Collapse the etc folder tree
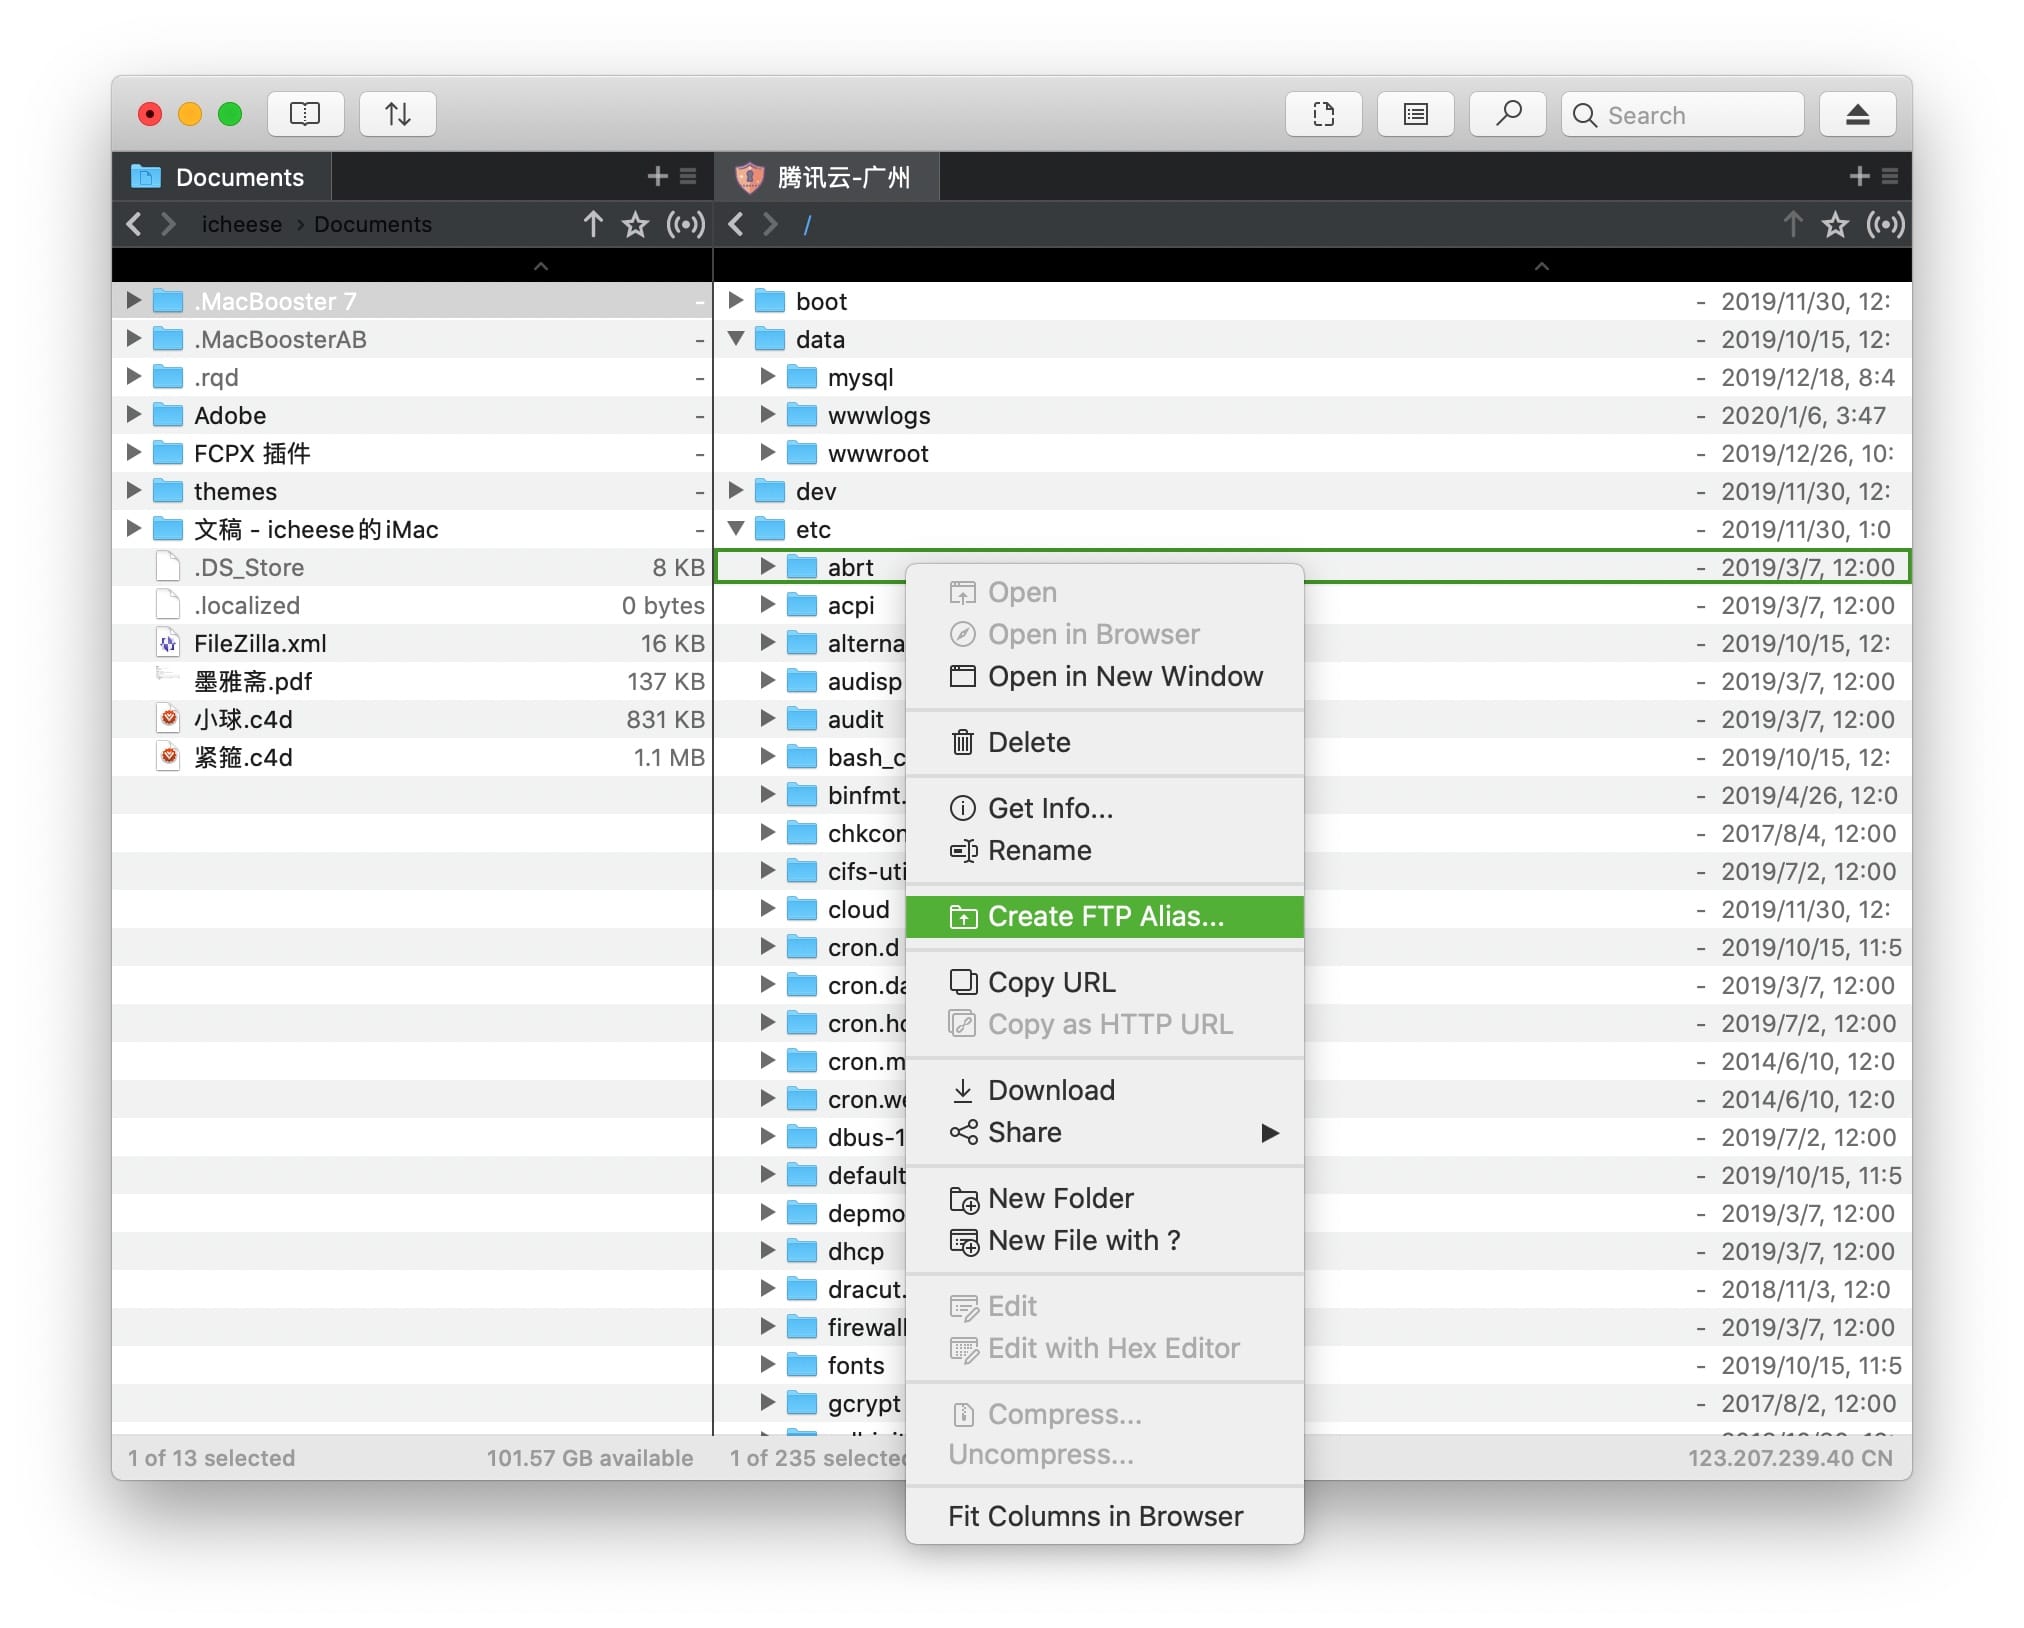Viewport: 2024px width, 1628px height. (x=736, y=529)
